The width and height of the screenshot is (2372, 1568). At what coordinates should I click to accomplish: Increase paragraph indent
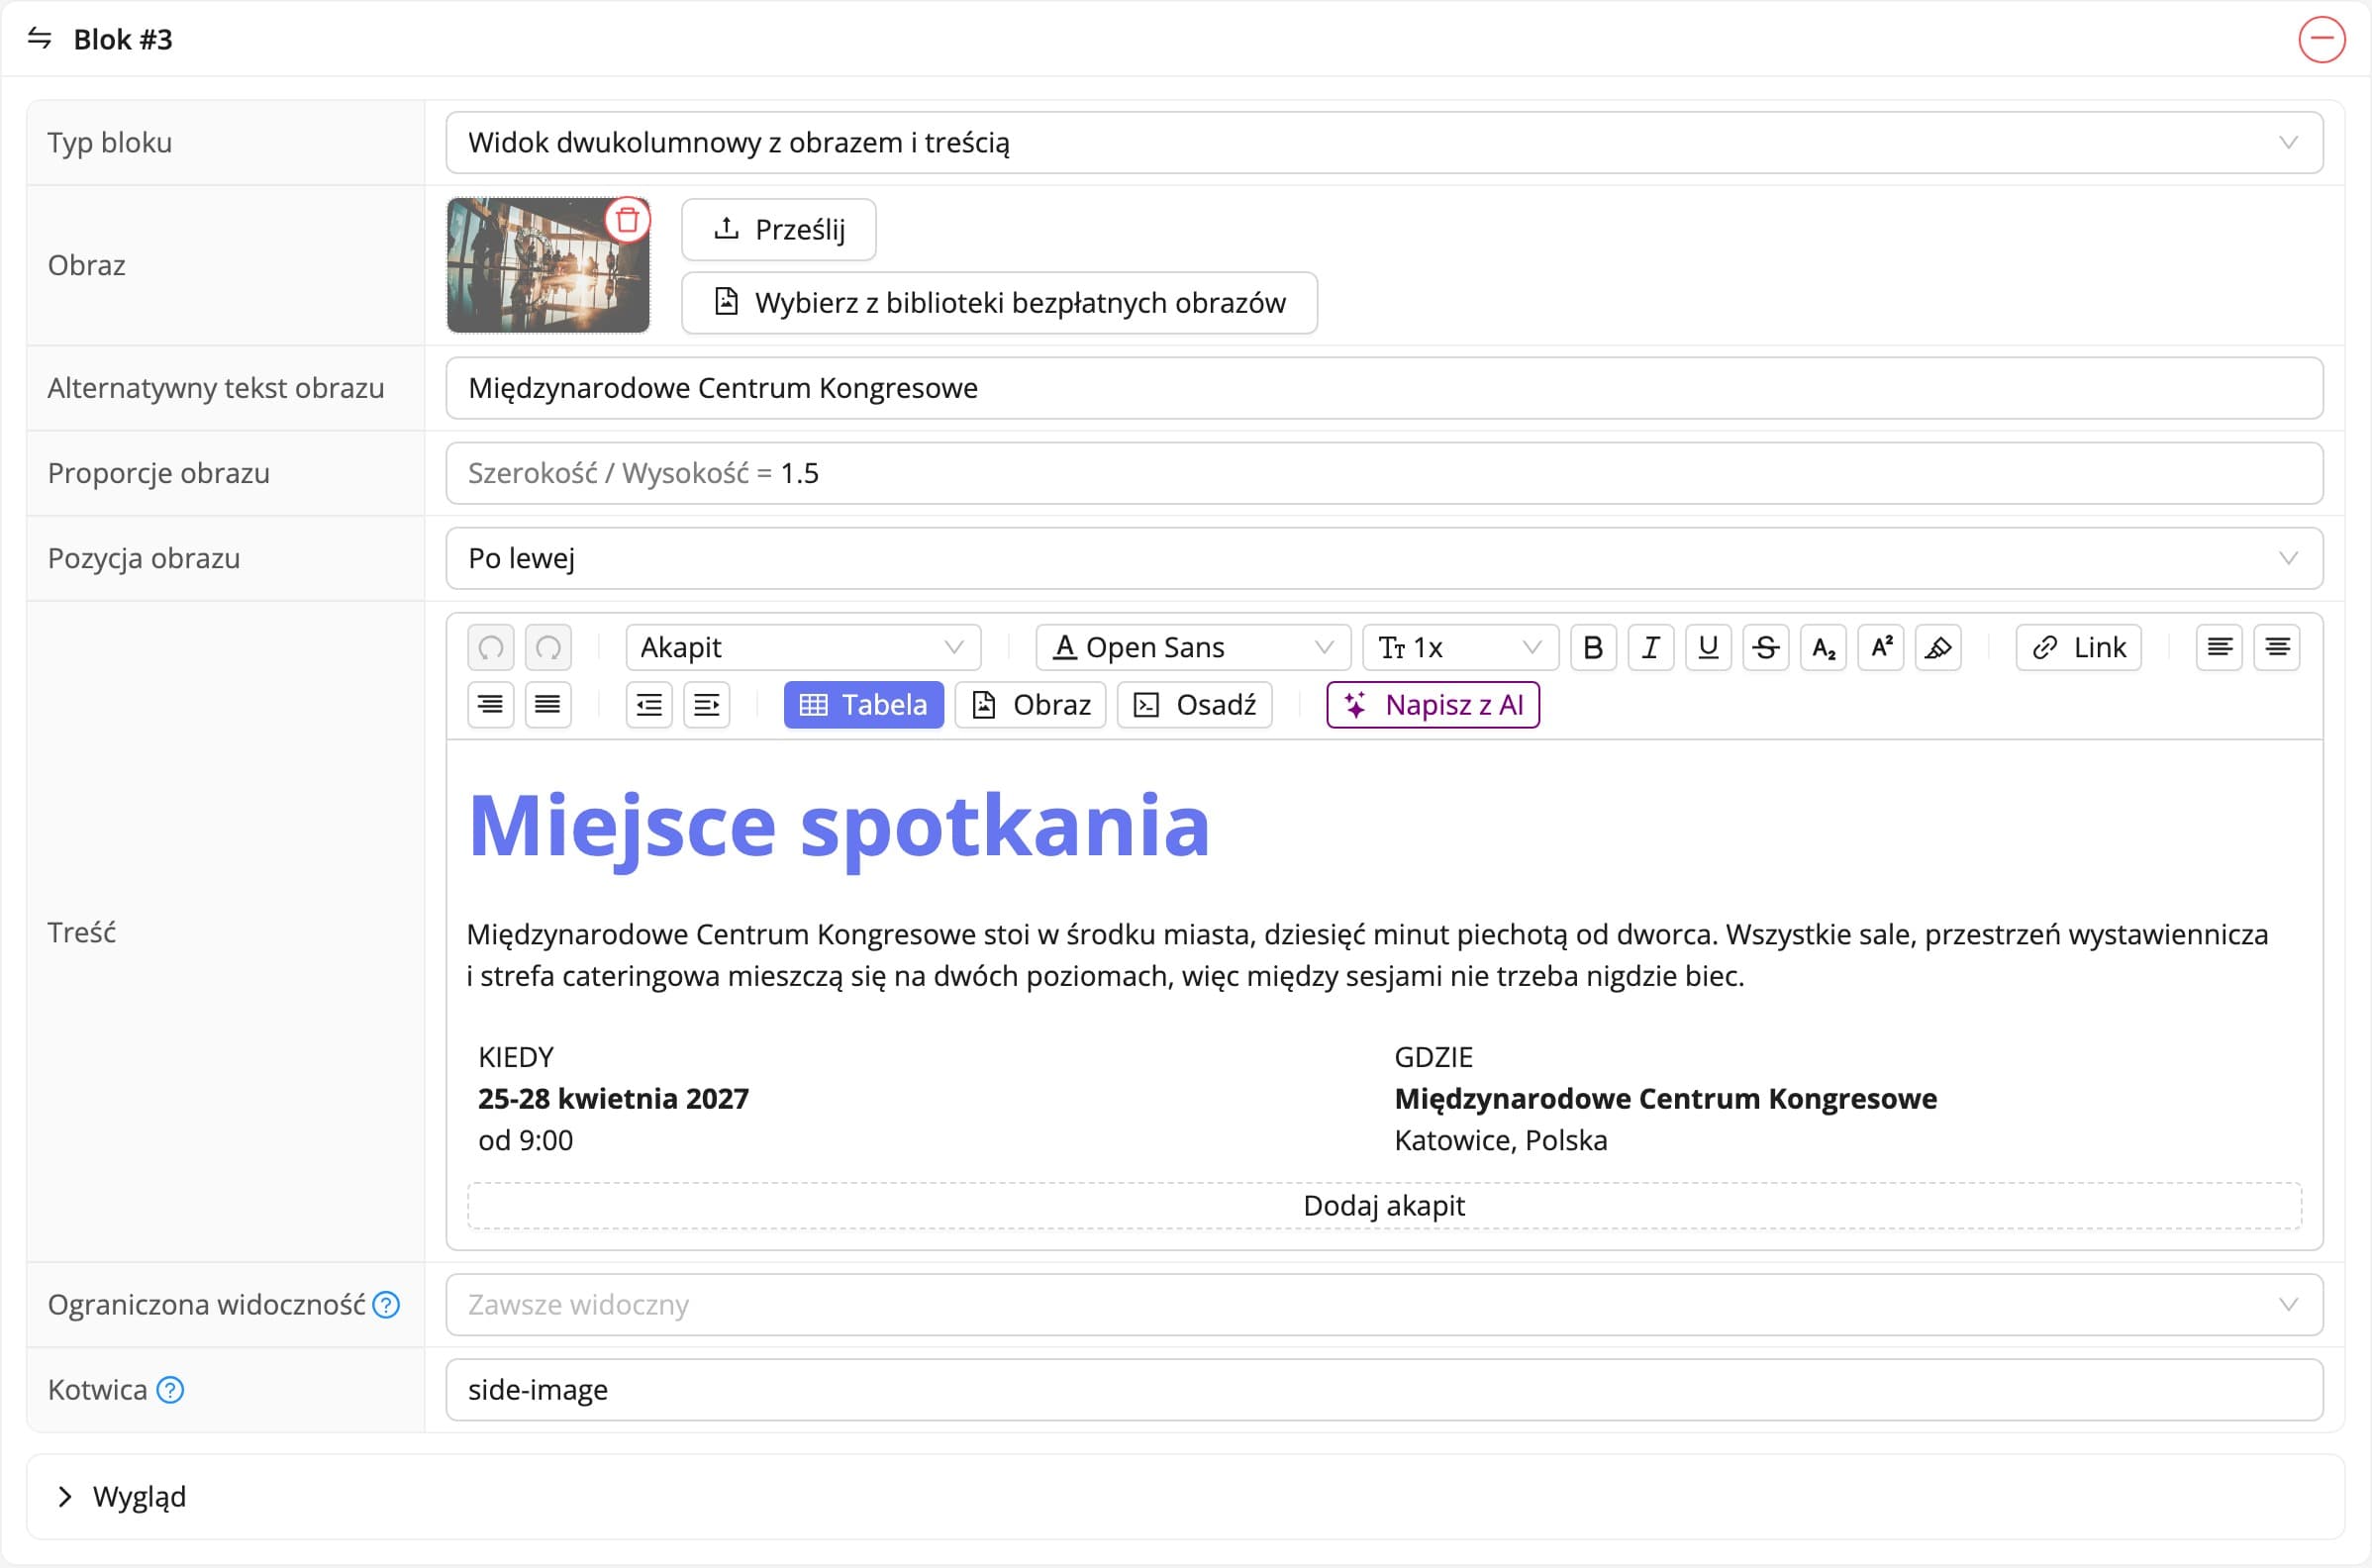click(707, 705)
